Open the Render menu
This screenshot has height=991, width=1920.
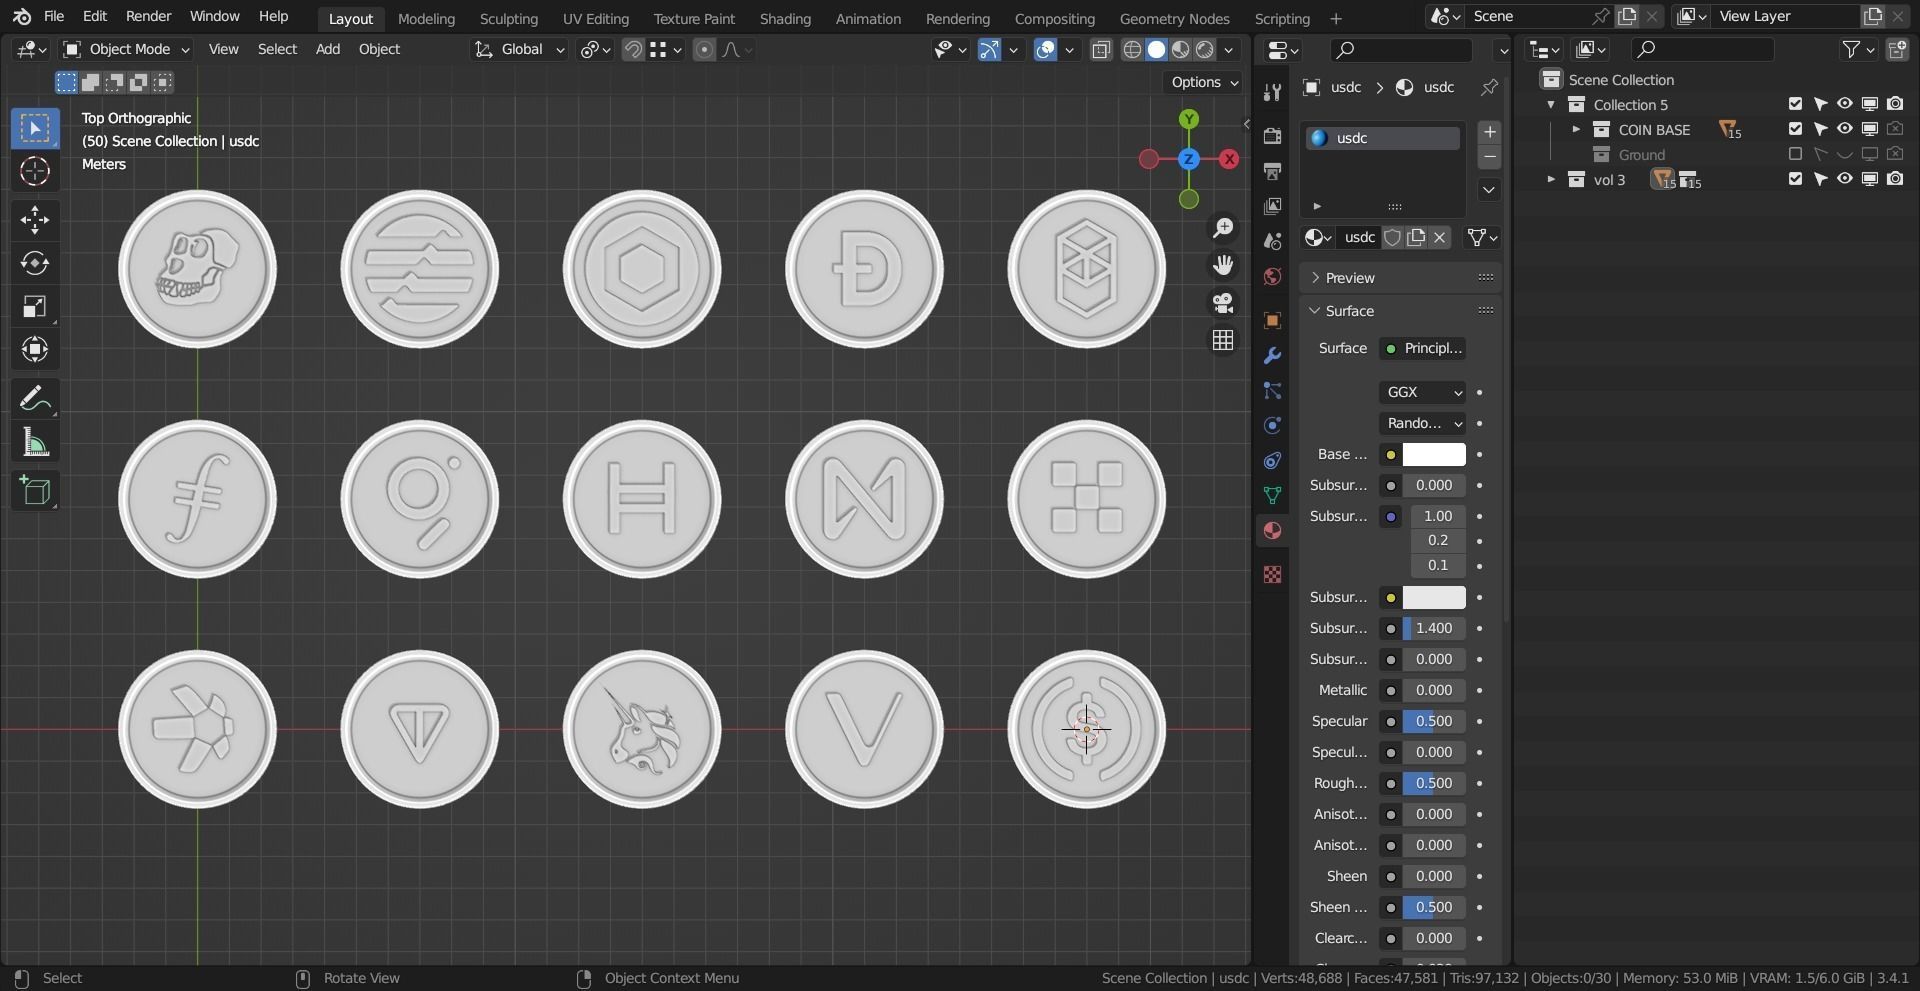149,16
